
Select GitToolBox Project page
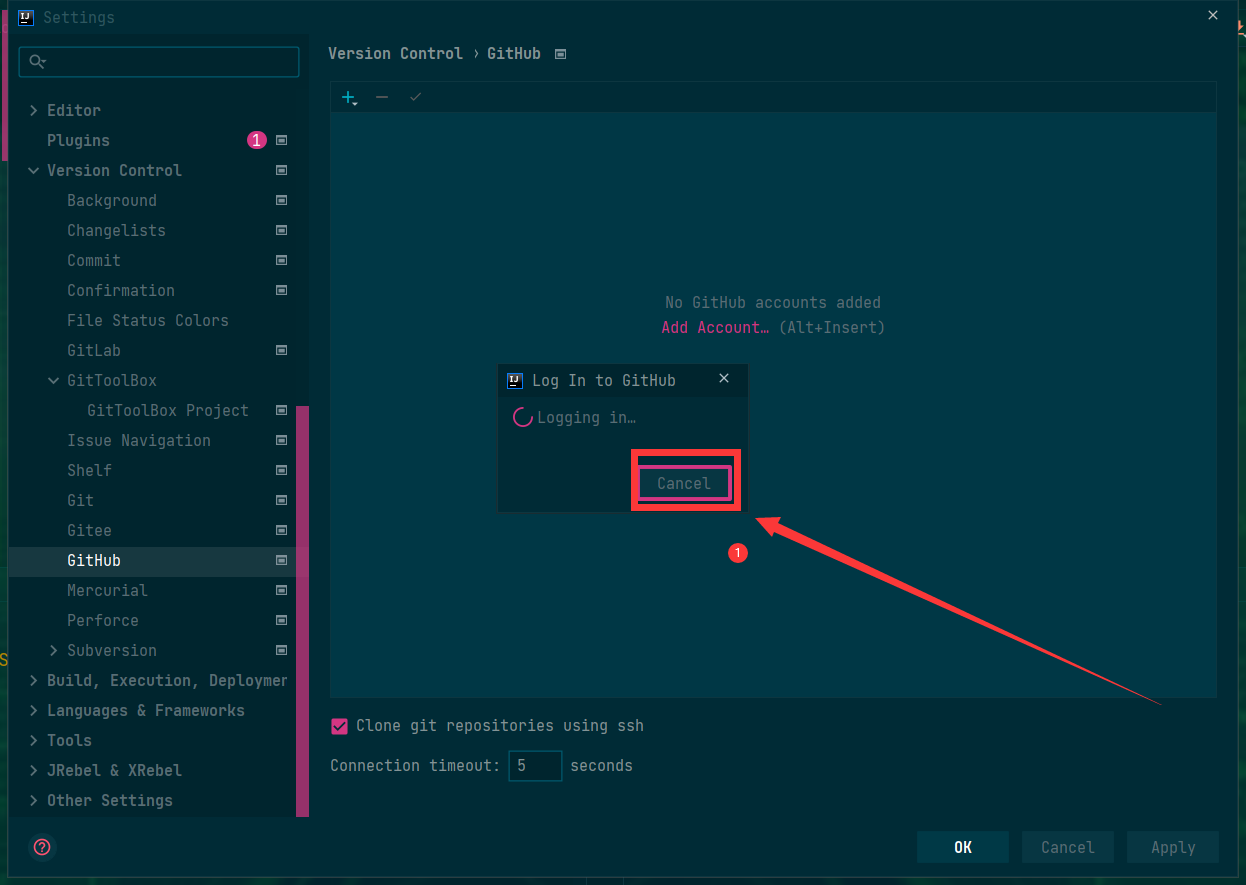pyautogui.click(x=168, y=411)
